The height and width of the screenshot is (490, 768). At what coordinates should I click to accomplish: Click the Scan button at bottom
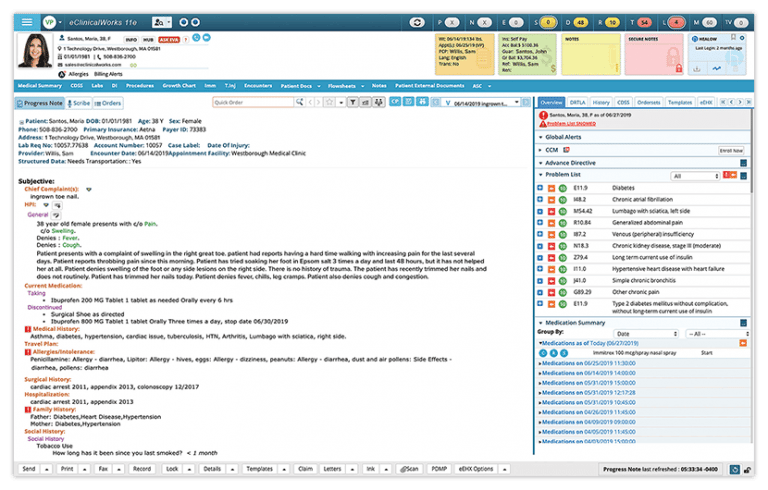[409, 469]
